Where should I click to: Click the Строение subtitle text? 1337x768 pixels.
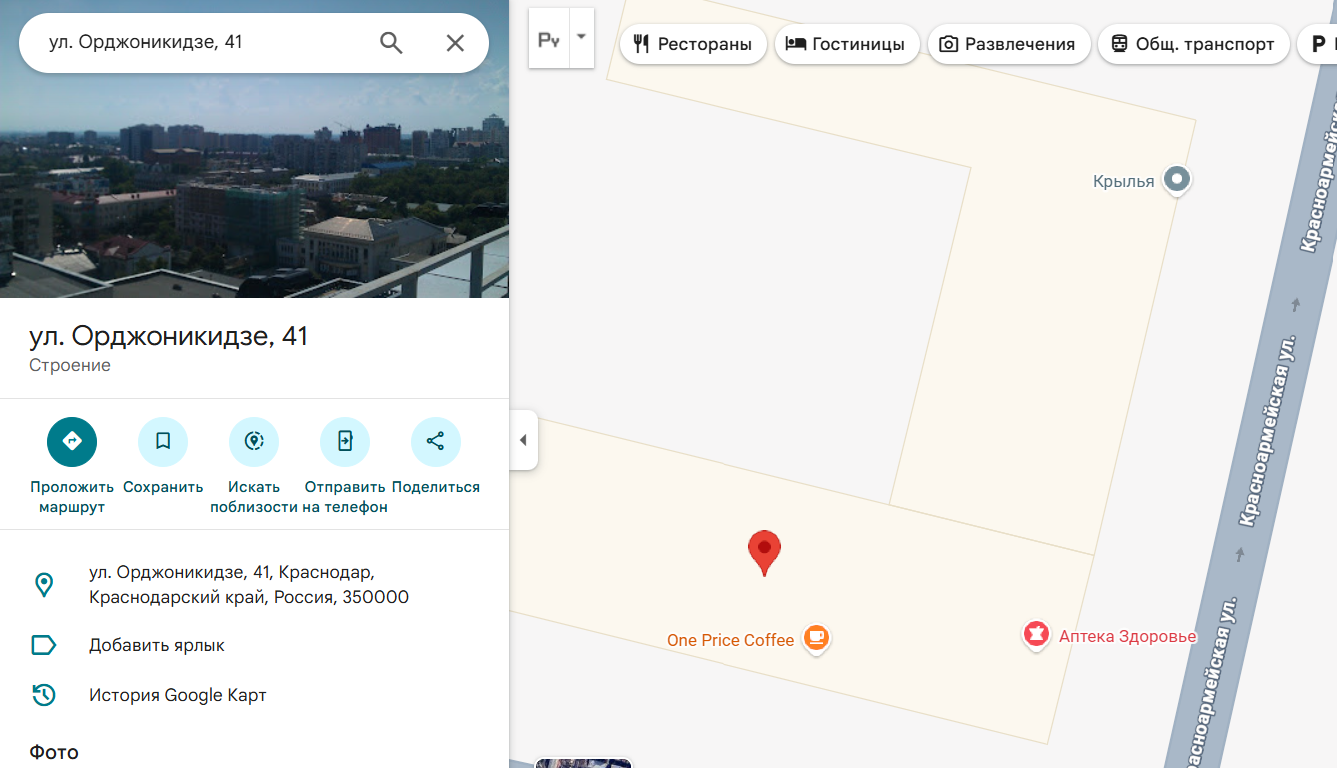pos(70,366)
